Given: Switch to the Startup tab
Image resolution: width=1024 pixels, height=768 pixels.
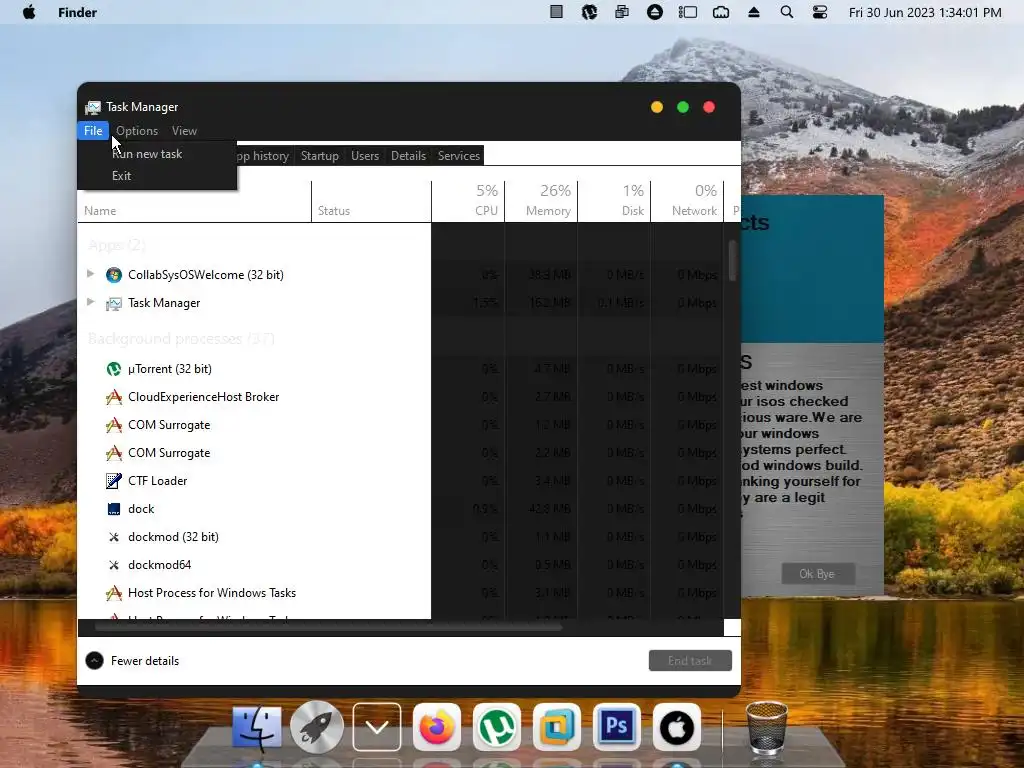Looking at the screenshot, I should click(319, 155).
